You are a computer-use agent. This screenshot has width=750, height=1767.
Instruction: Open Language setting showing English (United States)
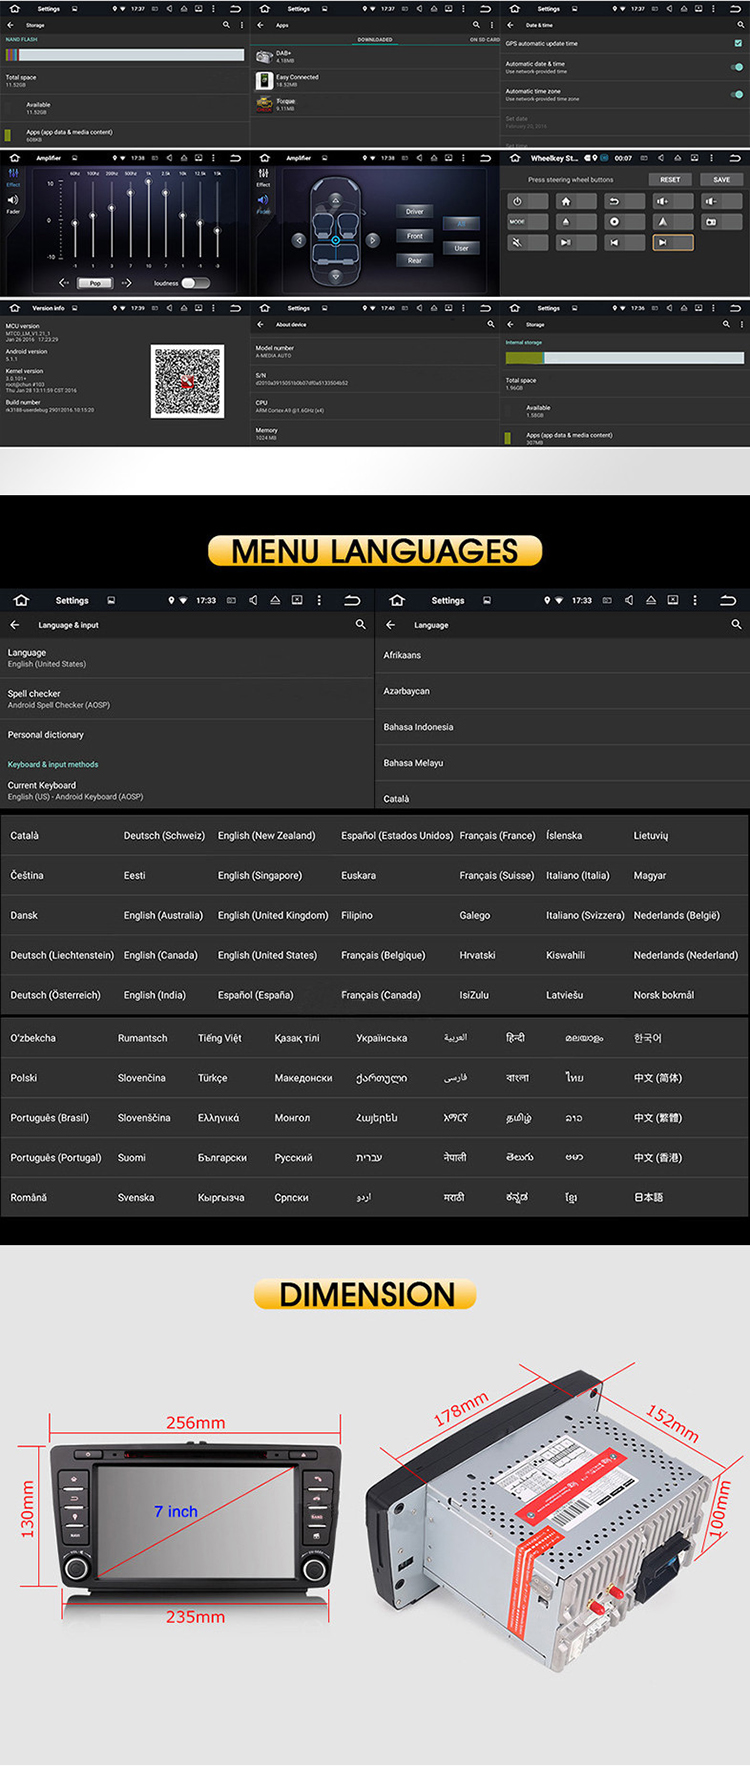click(x=186, y=658)
